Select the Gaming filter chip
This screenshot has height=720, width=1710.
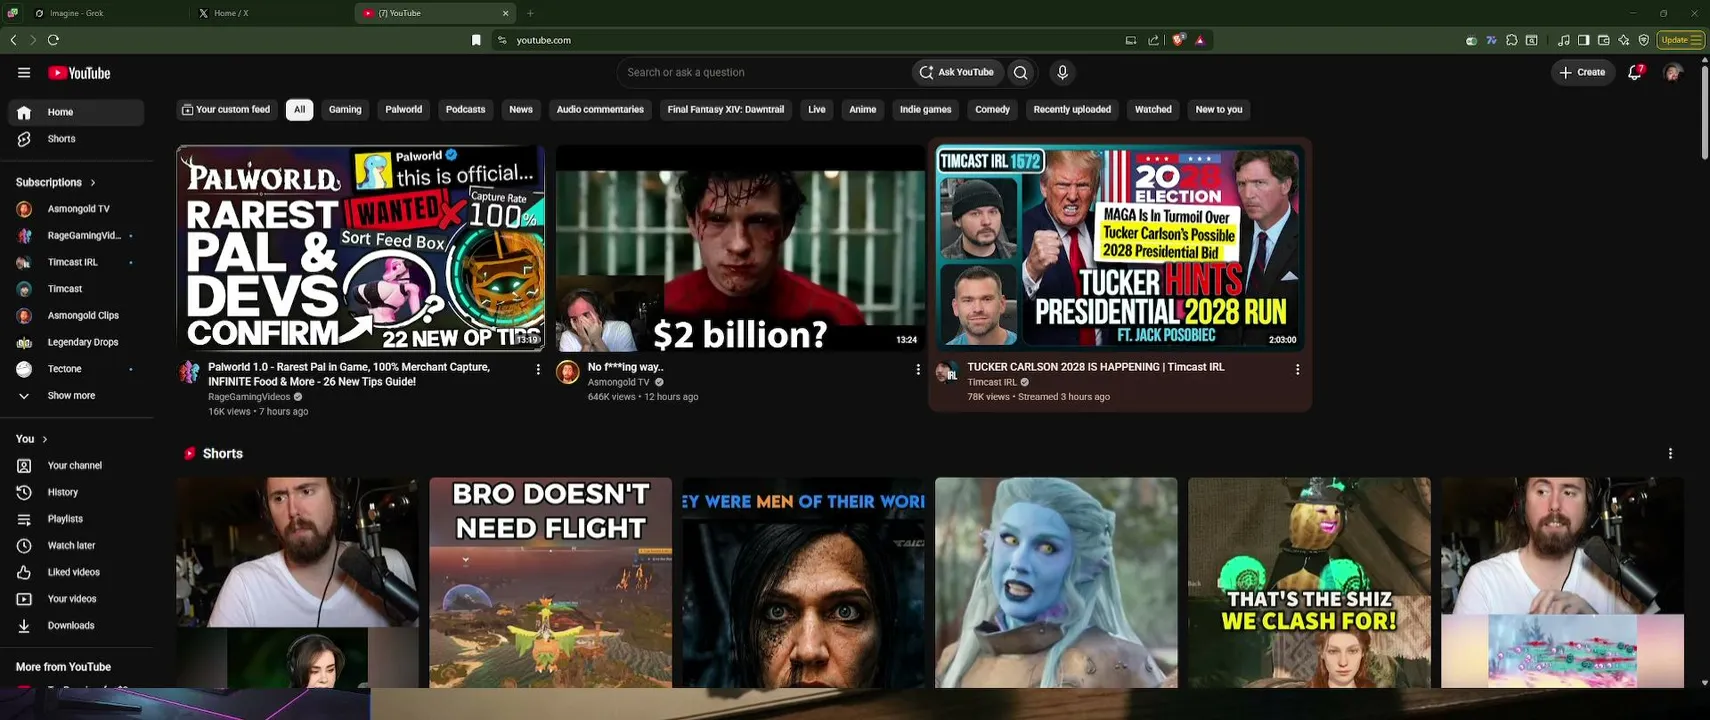click(345, 110)
